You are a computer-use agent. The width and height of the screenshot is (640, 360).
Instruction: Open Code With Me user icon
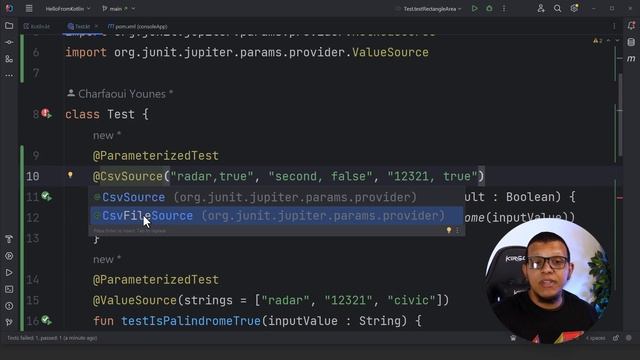[x=541, y=8]
